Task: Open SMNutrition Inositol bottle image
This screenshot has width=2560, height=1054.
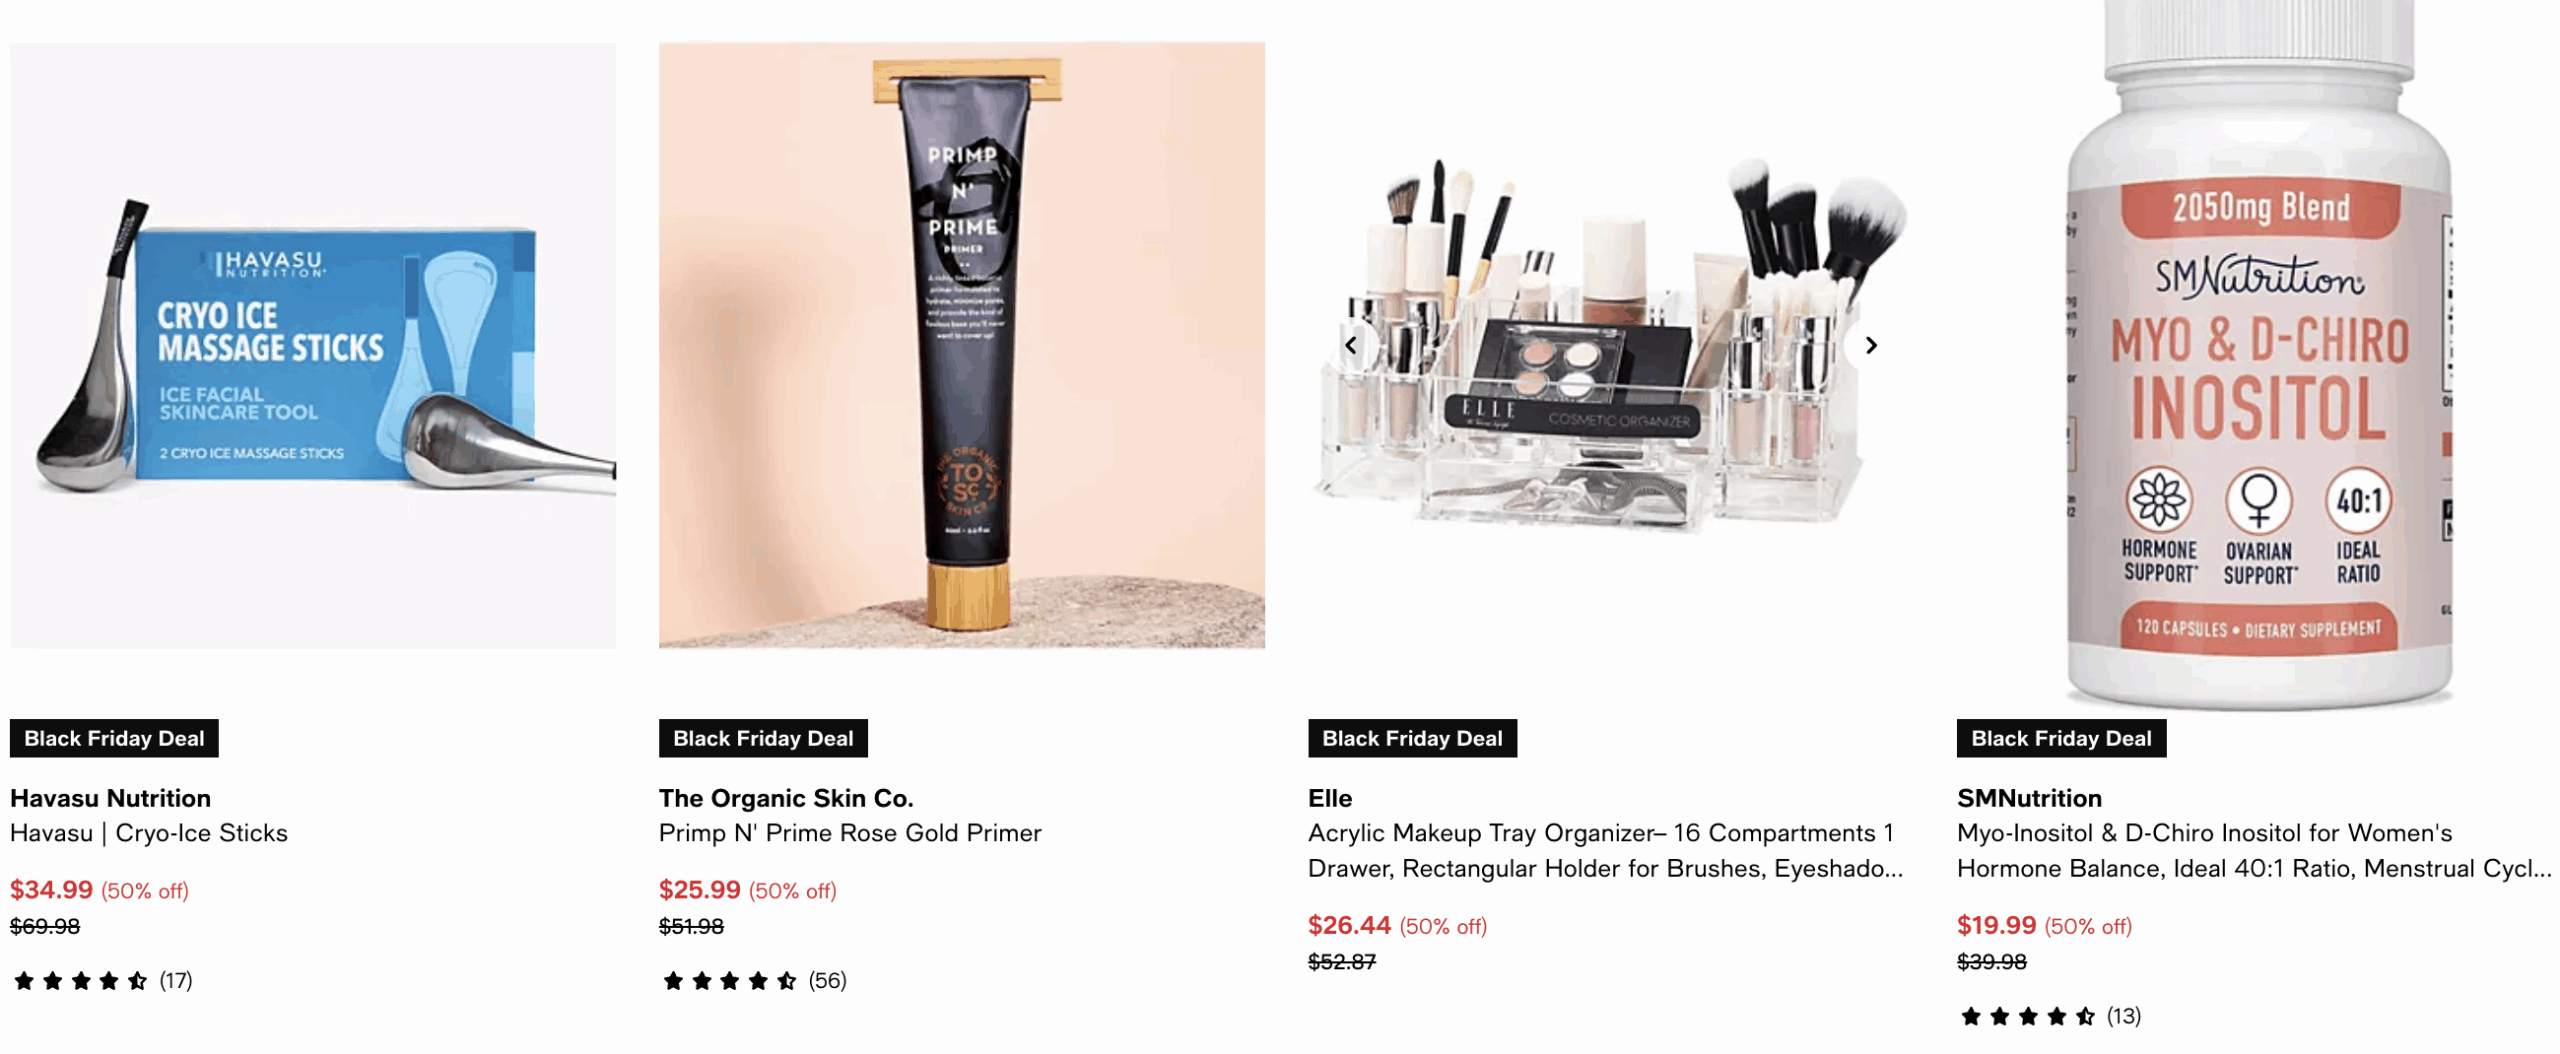Action: [x=2258, y=355]
